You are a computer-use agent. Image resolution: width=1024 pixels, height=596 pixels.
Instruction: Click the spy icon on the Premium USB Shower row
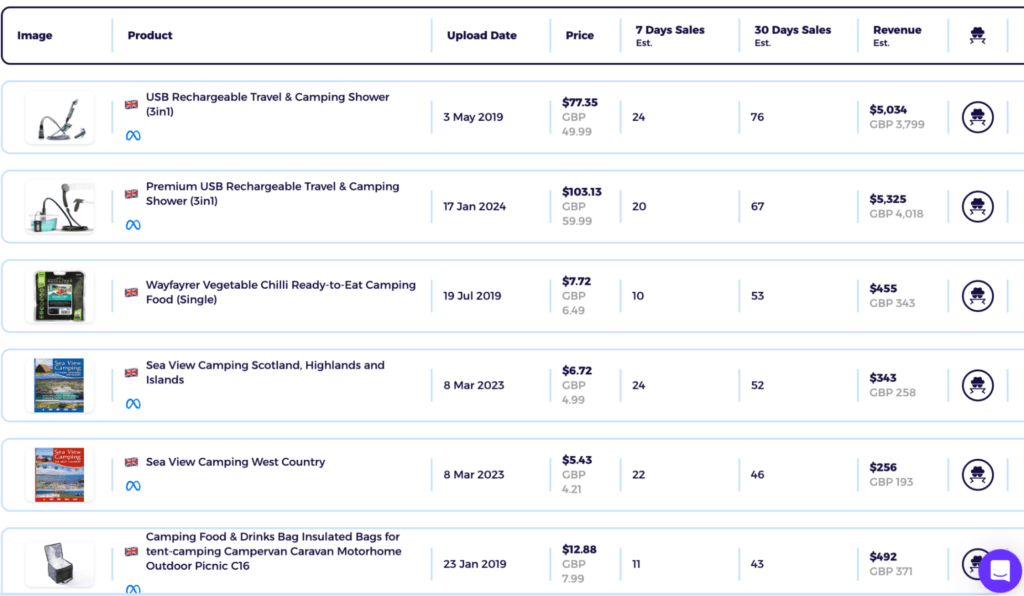pyautogui.click(x=977, y=206)
